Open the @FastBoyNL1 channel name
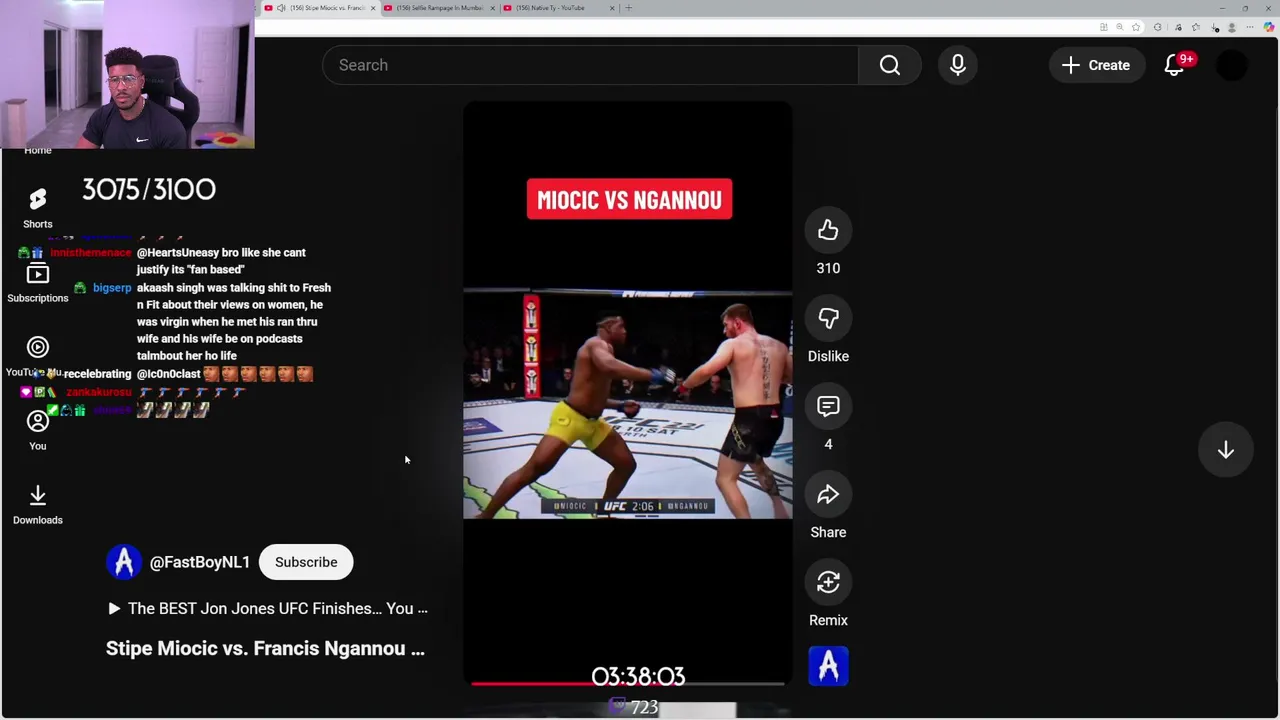 pyautogui.click(x=200, y=562)
